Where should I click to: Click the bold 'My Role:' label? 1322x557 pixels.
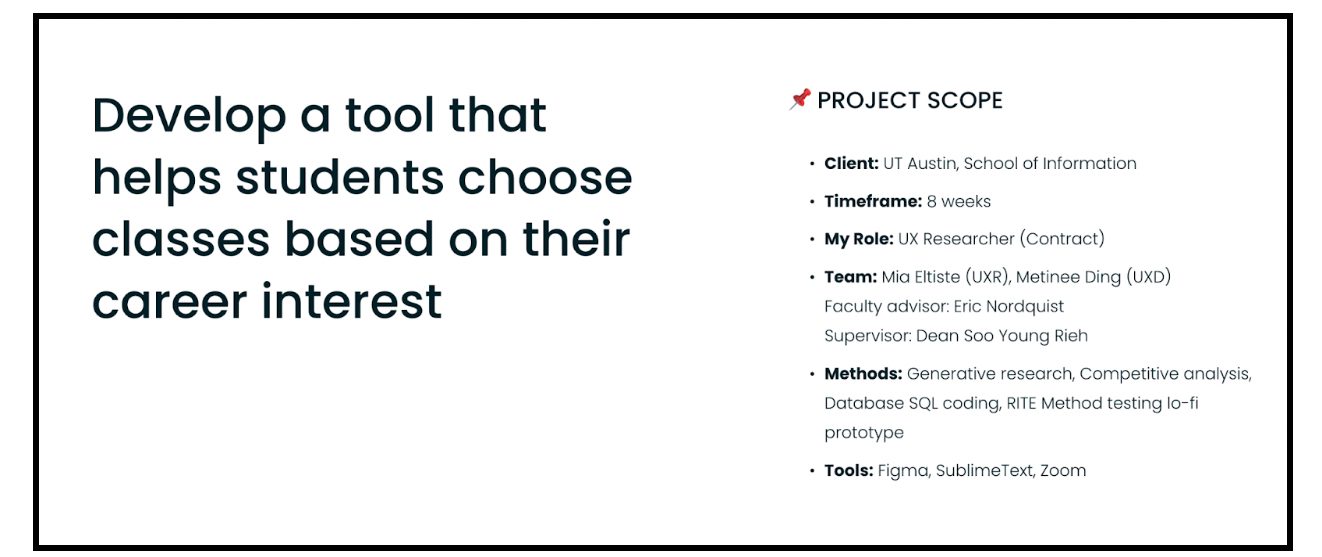[858, 239]
